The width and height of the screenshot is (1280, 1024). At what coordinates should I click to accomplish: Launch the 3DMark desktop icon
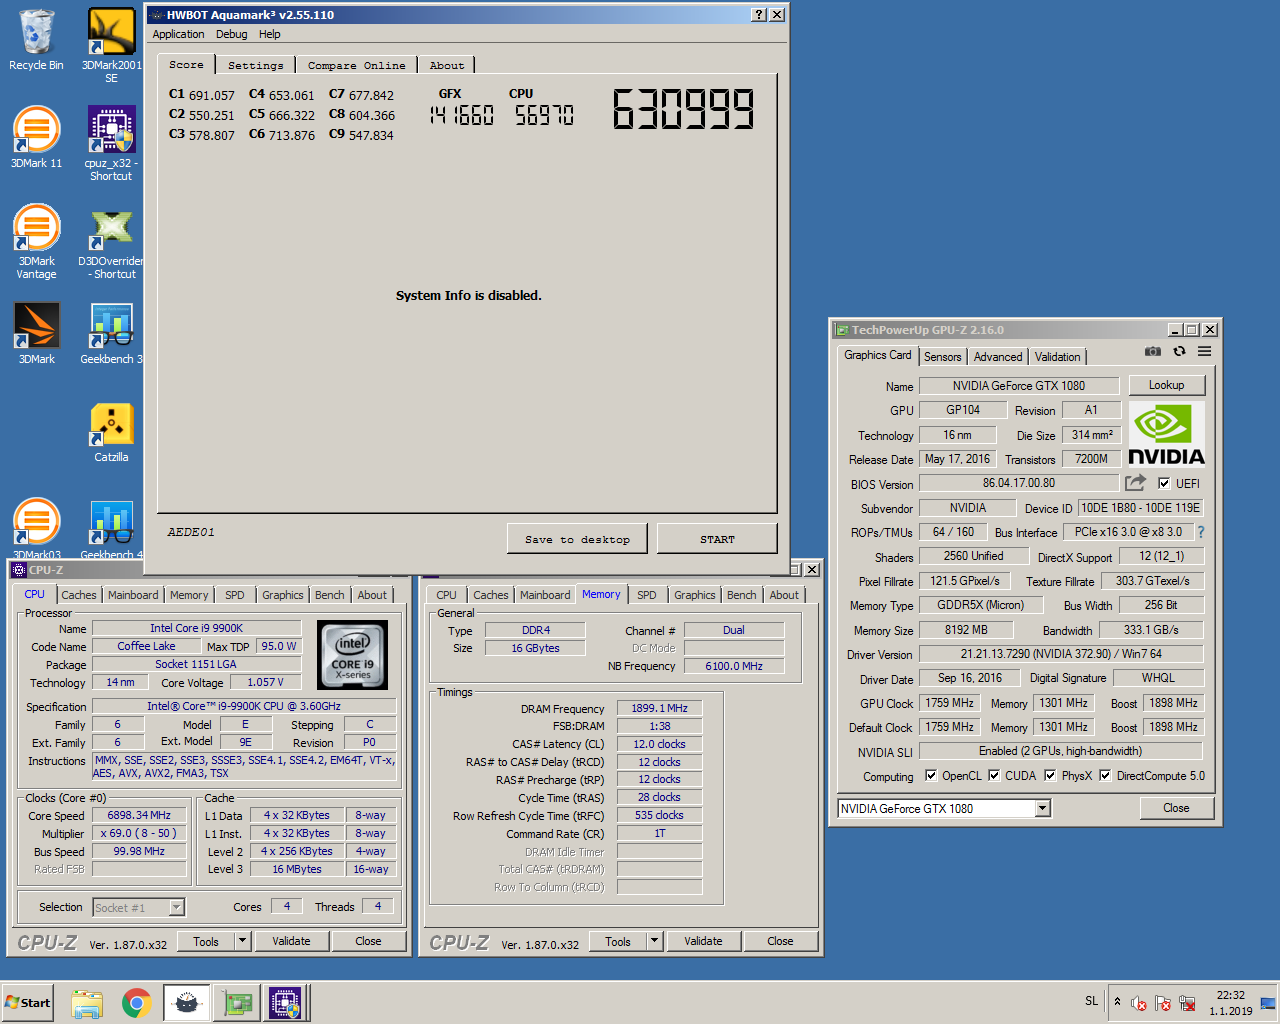[x=36, y=333]
